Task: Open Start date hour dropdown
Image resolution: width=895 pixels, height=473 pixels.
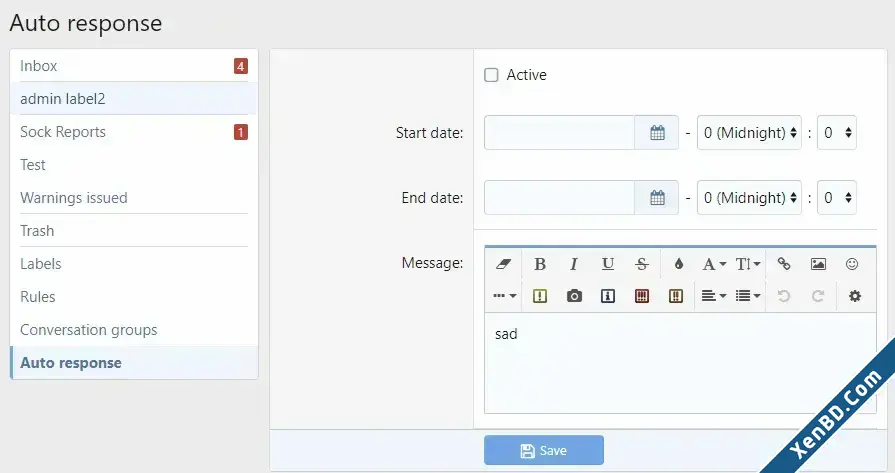Action: click(x=749, y=133)
